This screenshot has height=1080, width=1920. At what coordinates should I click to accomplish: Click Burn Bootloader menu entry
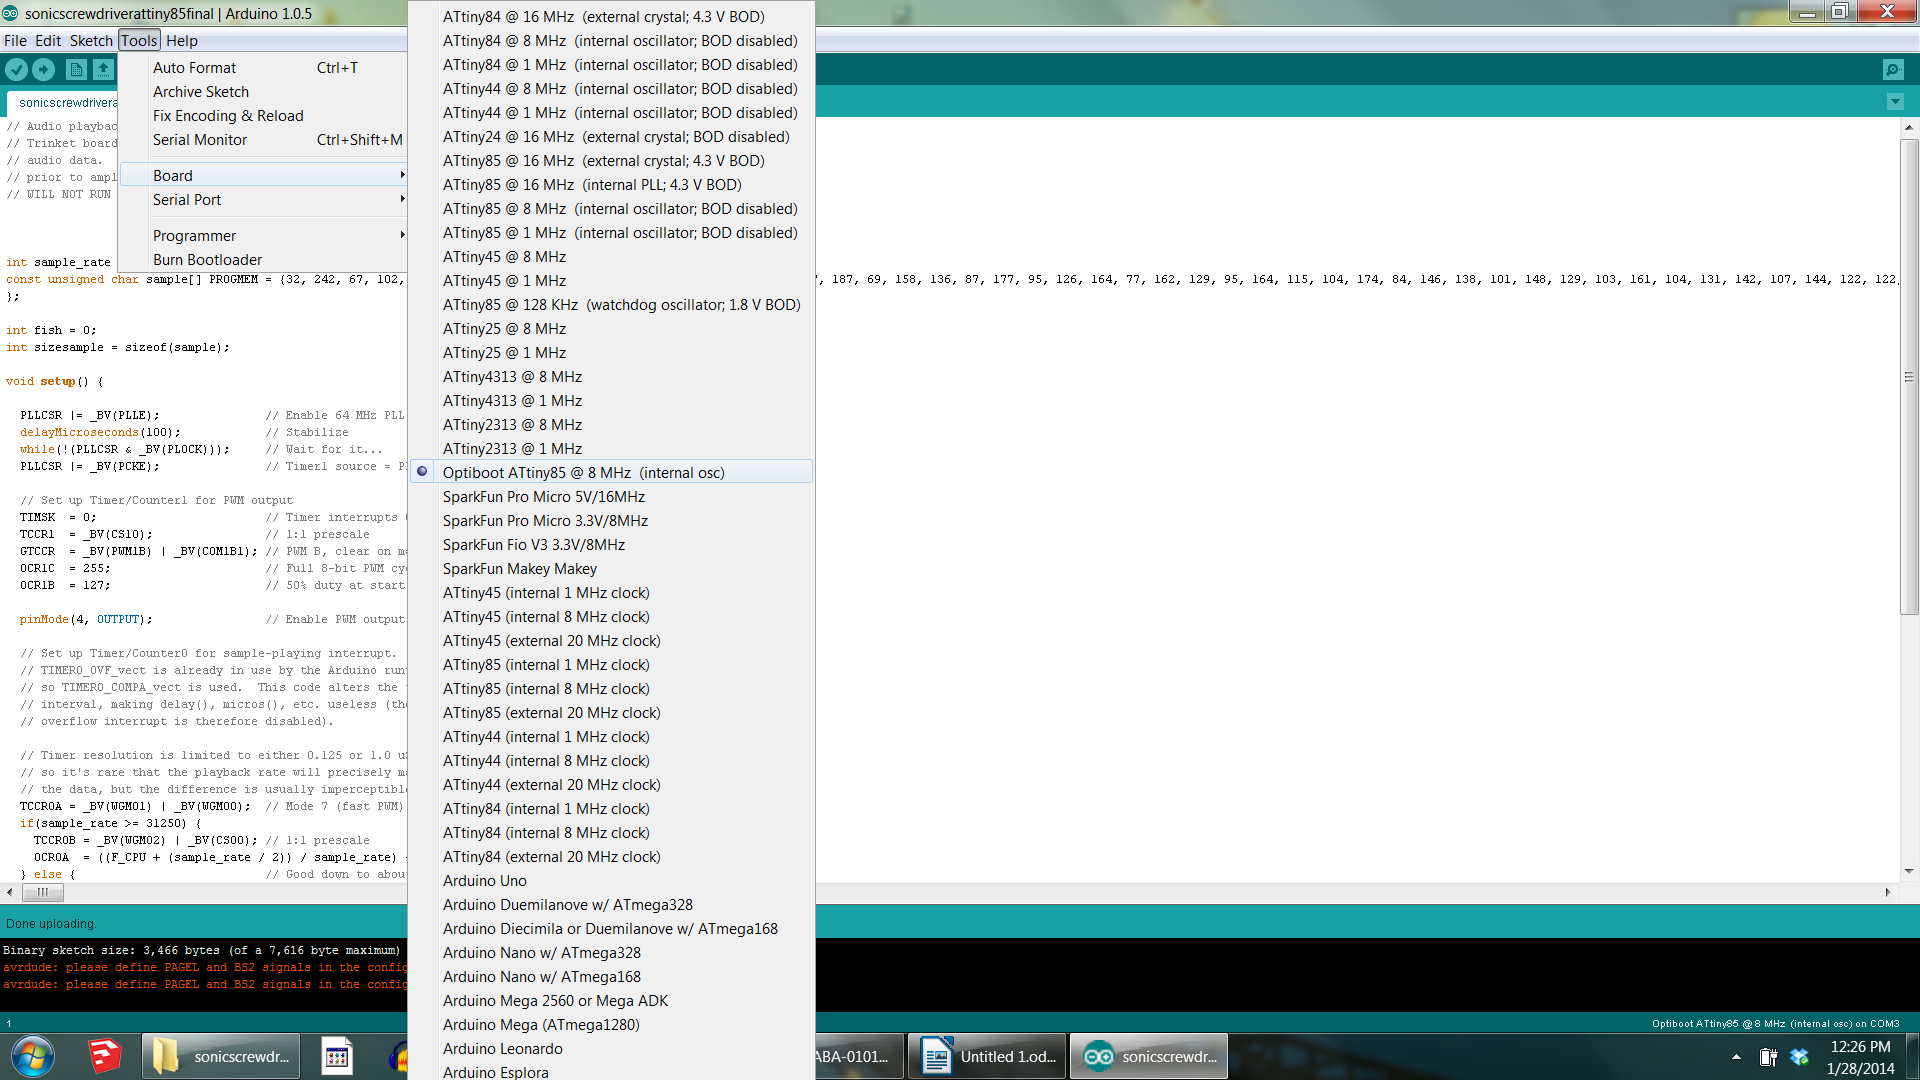coord(207,260)
